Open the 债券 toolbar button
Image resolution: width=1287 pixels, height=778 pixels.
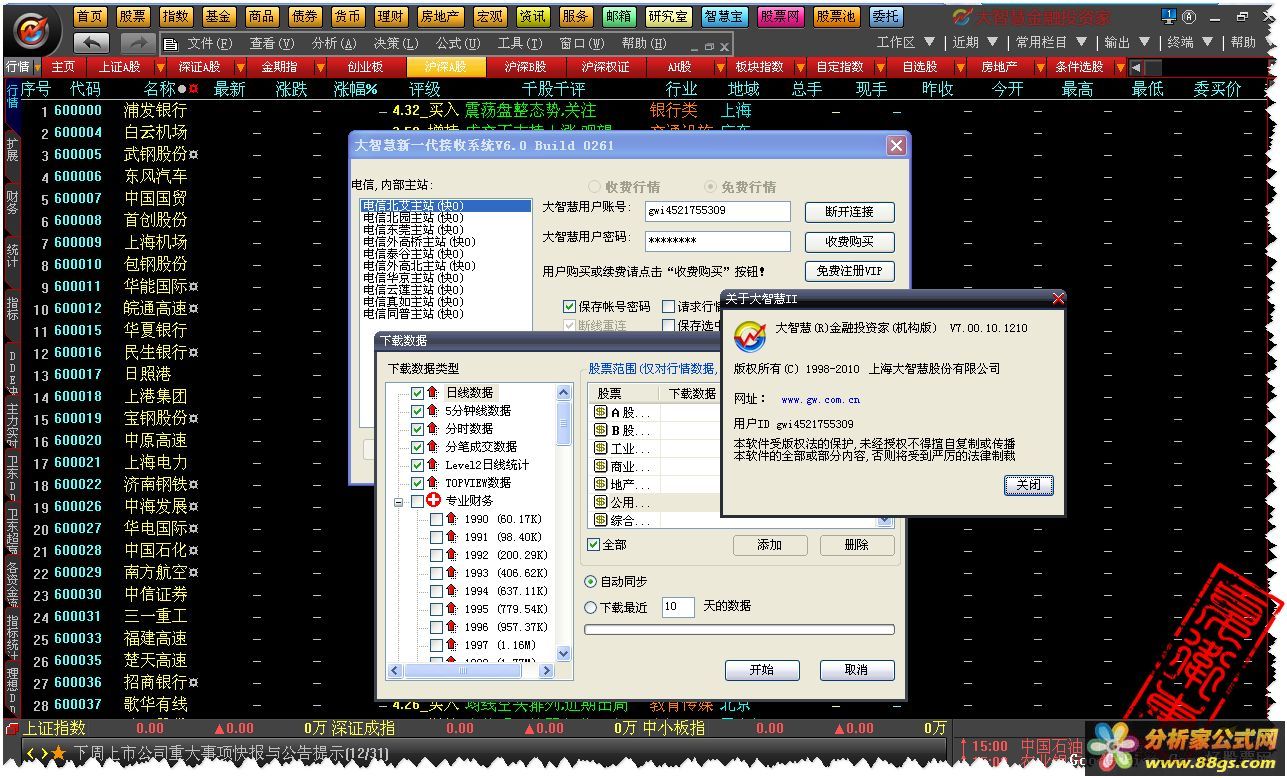click(304, 17)
